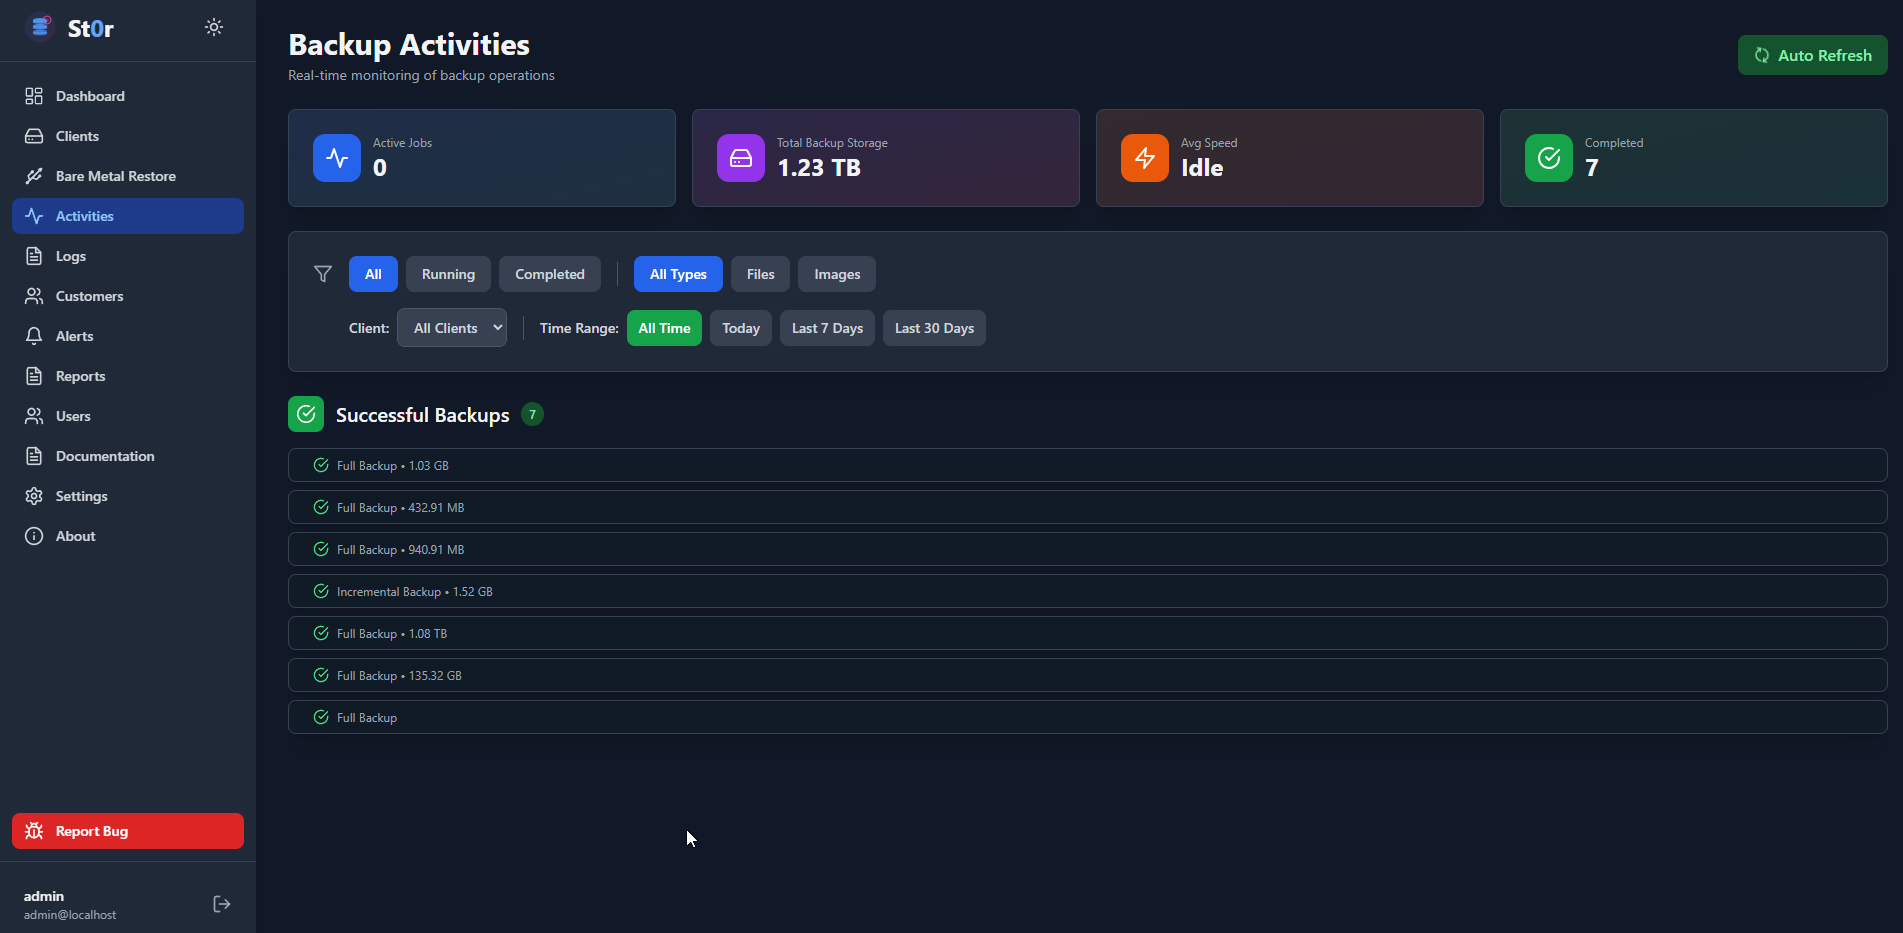Filter activities by Running status
Screen dimensions: 1903x933
(x=448, y=274)
